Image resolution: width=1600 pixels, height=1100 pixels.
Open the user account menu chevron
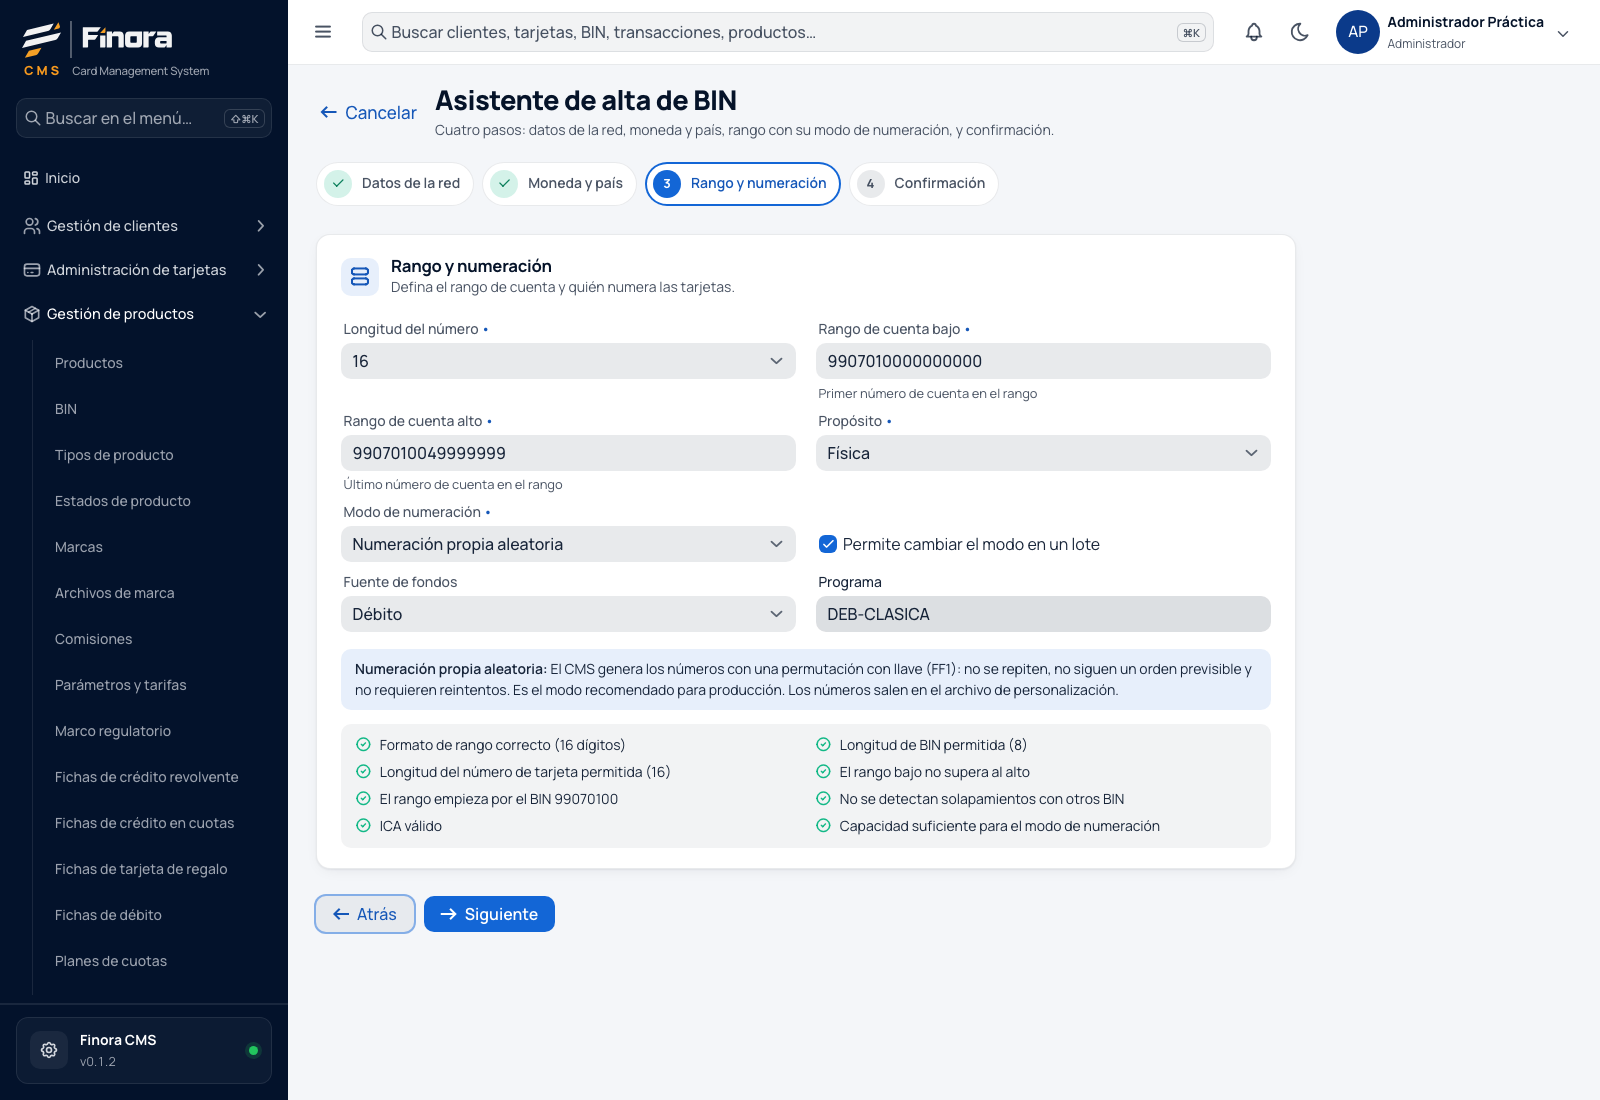(1563, 33)
